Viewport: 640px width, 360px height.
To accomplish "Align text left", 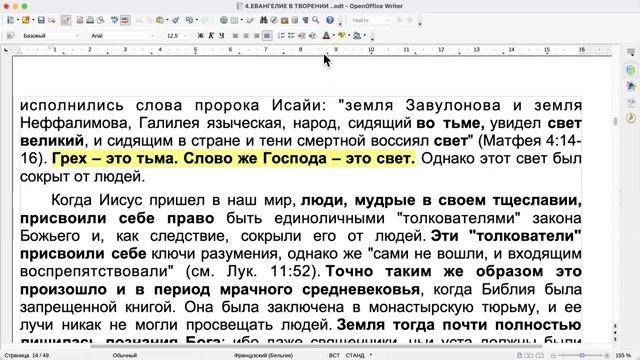I will (236, 36).
